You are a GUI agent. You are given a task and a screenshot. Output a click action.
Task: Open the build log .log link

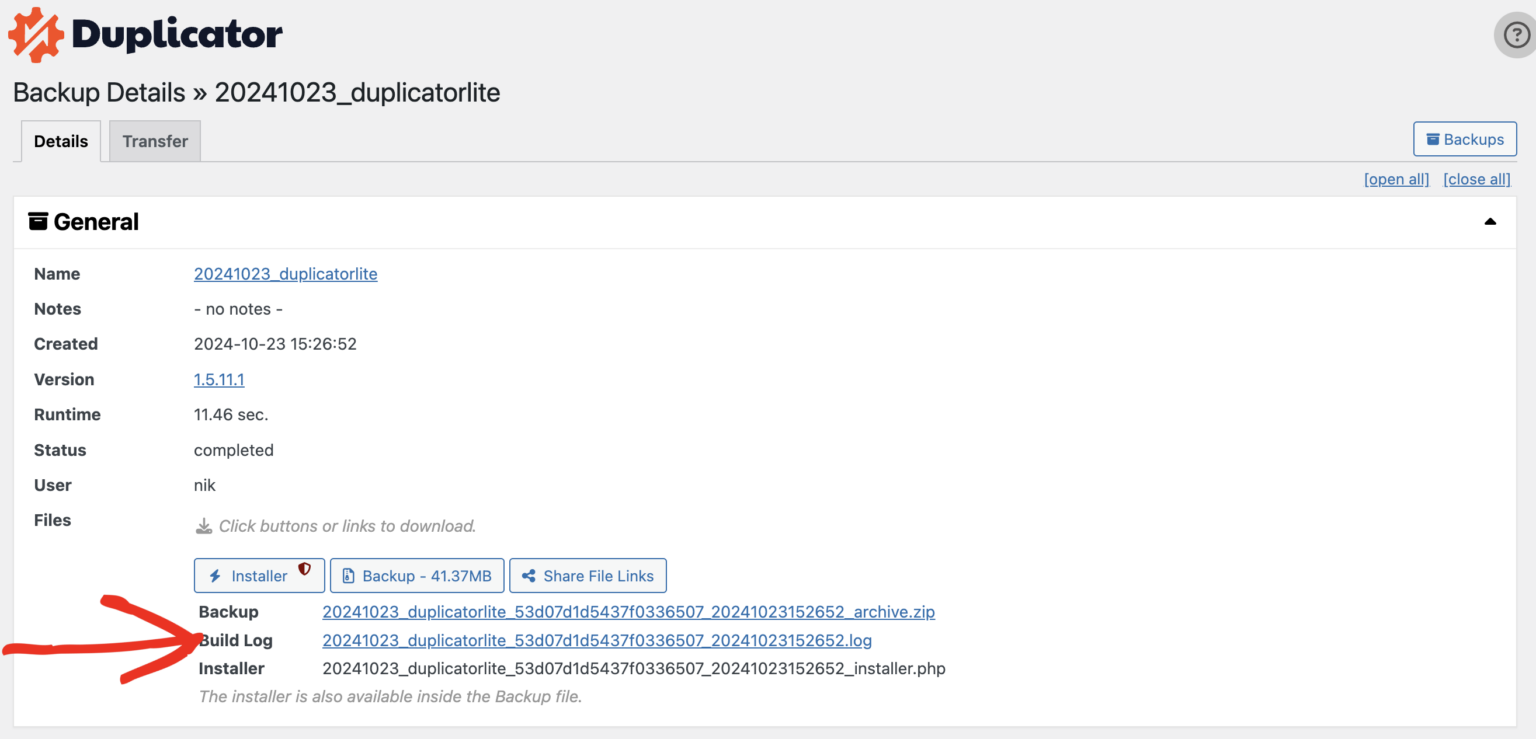pyautogui.click(x=597, y=640)
